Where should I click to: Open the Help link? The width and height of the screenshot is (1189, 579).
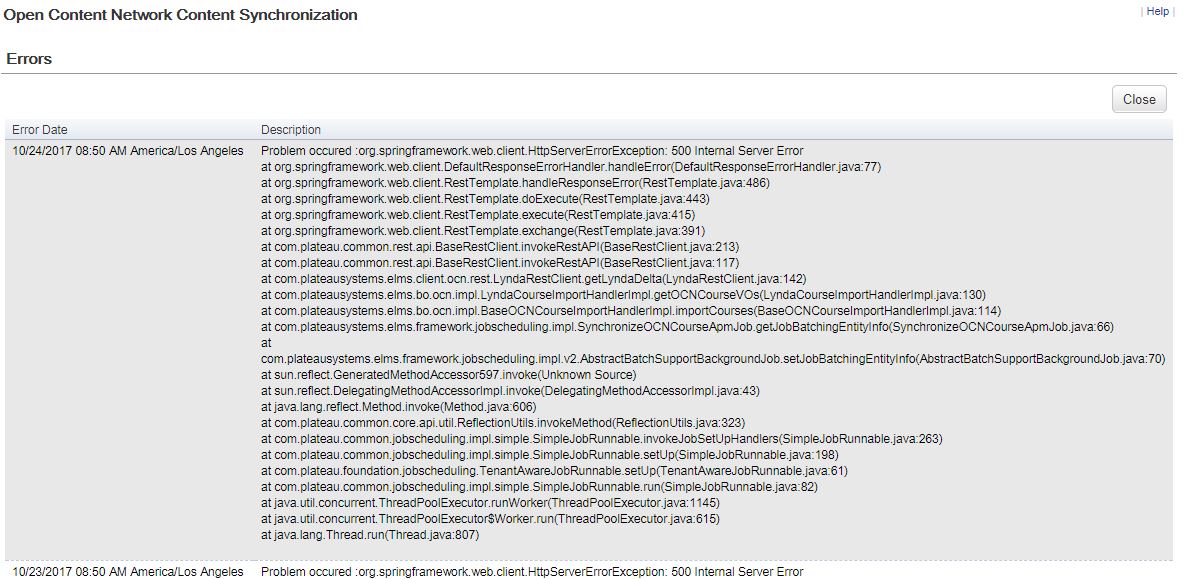click(1157, 11)
